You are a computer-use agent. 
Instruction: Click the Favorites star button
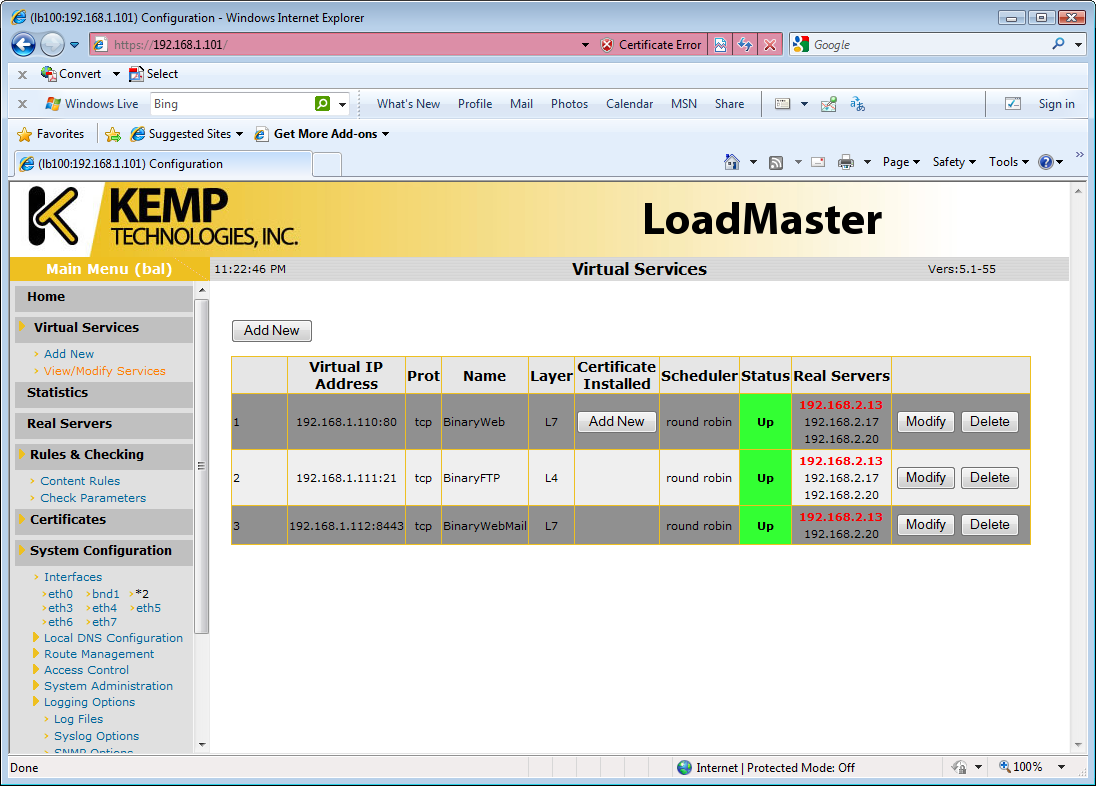click(50, 134)
